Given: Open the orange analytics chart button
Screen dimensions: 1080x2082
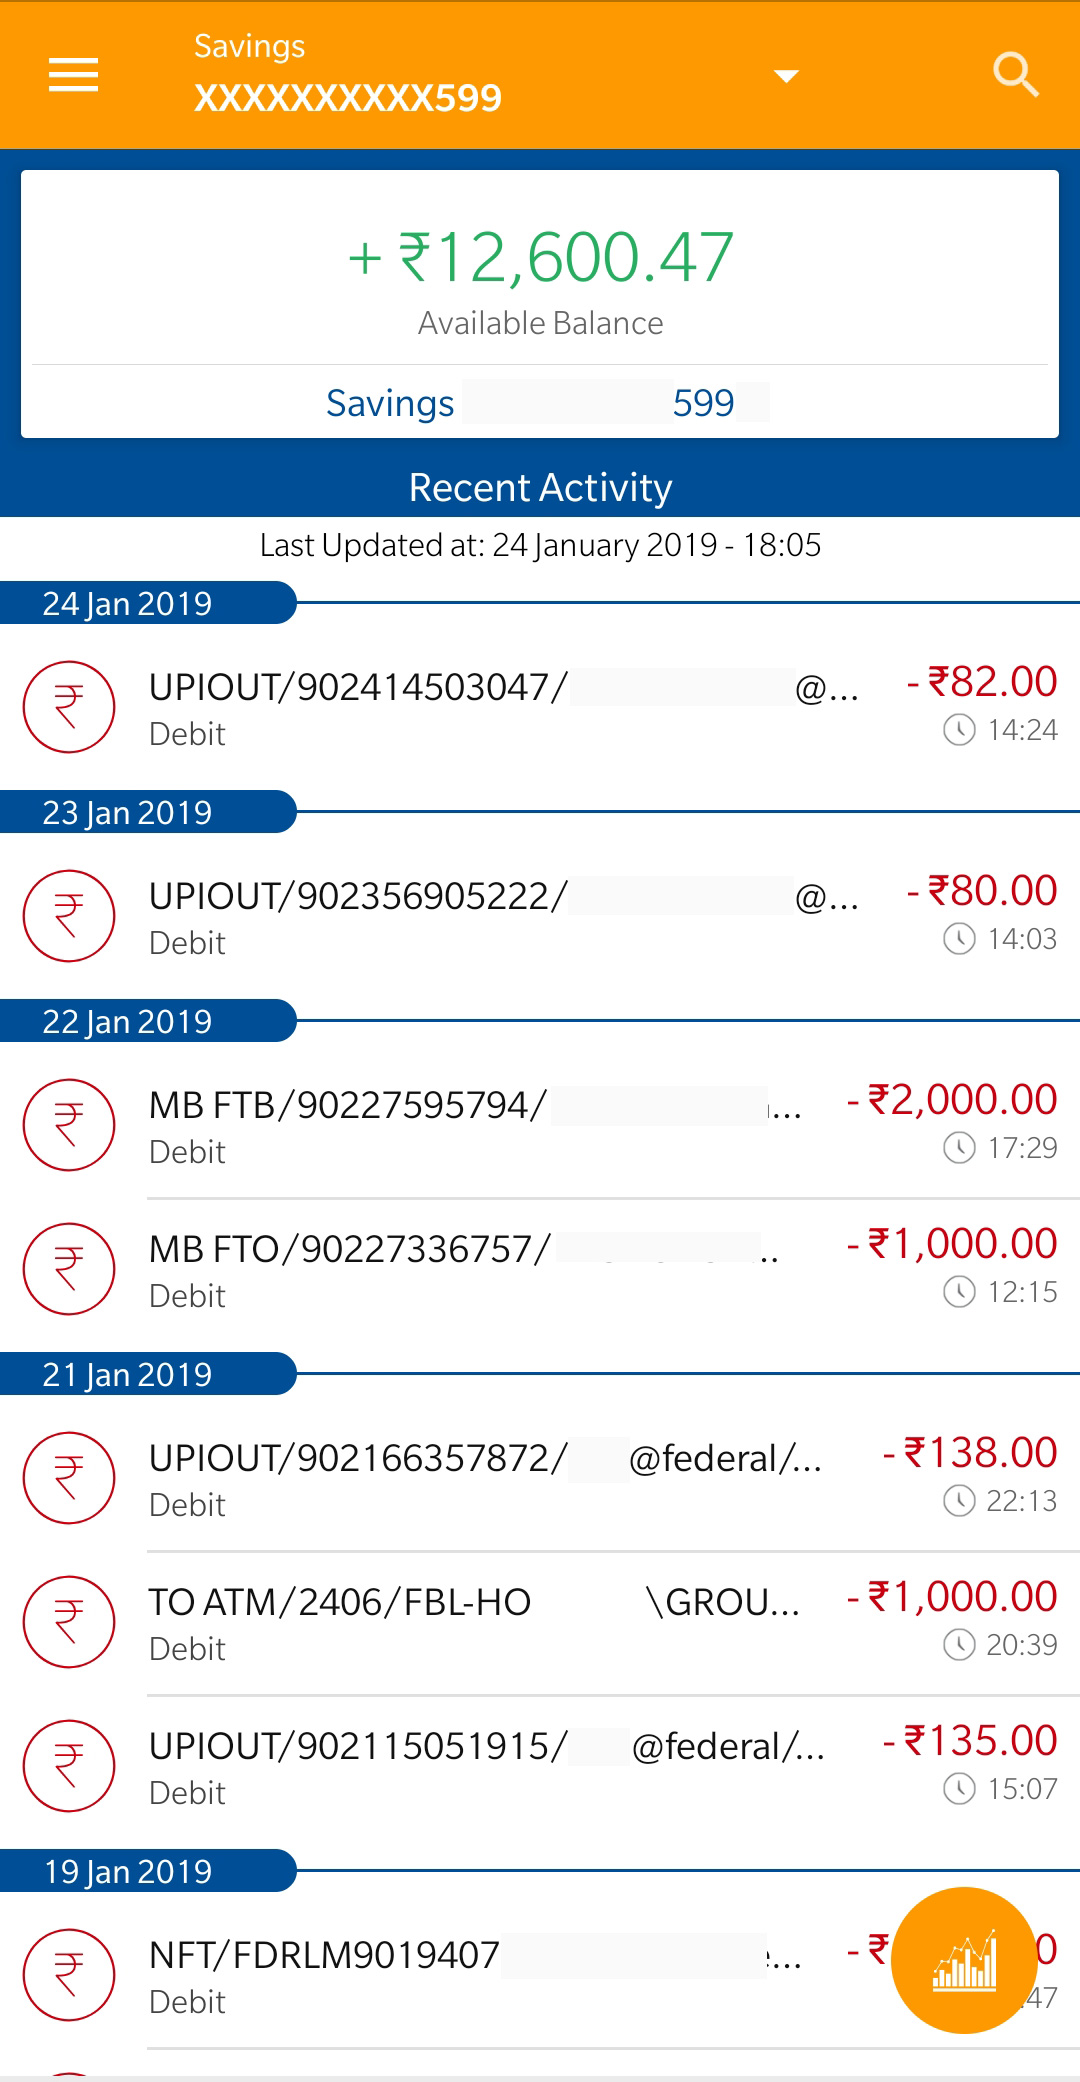Looking at the screenshot, I should pos(964,1960).
